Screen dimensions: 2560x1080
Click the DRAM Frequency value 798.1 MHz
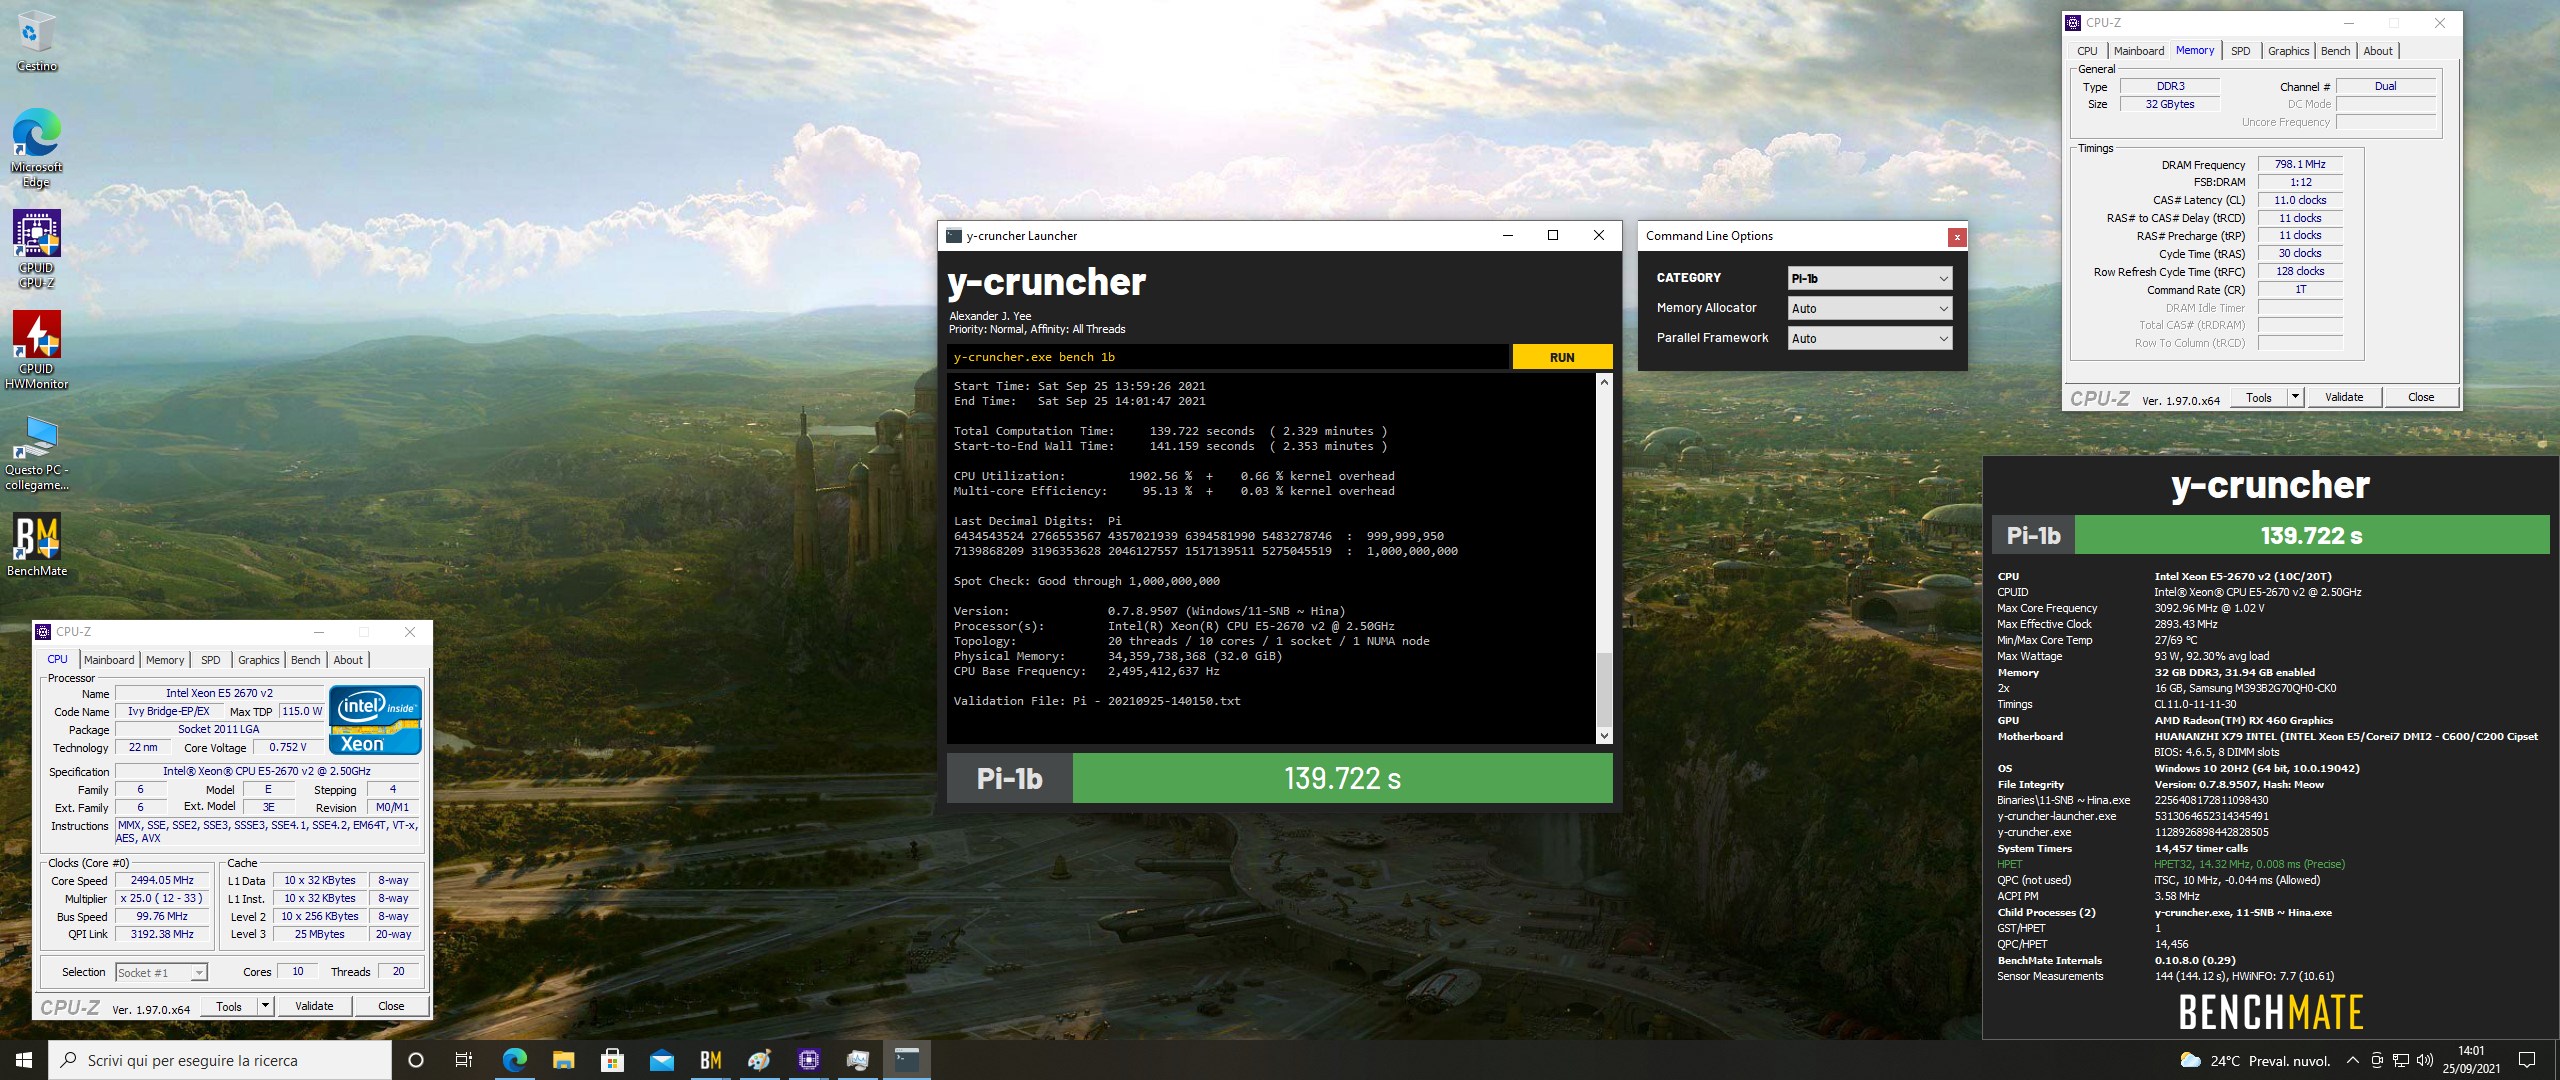point(2300,164)
